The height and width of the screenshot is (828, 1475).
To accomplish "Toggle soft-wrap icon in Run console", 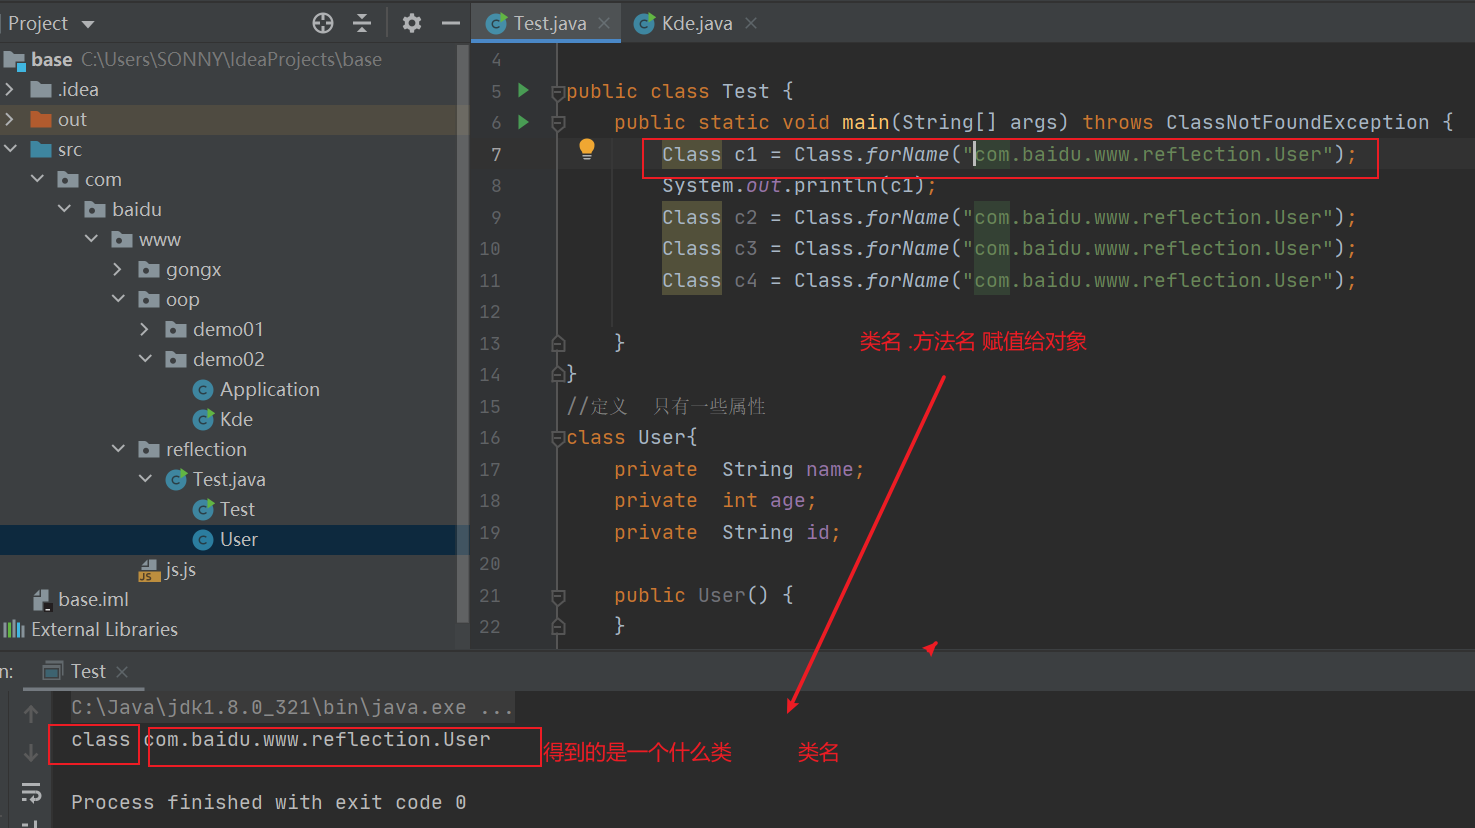I will (x=31, y=793).
